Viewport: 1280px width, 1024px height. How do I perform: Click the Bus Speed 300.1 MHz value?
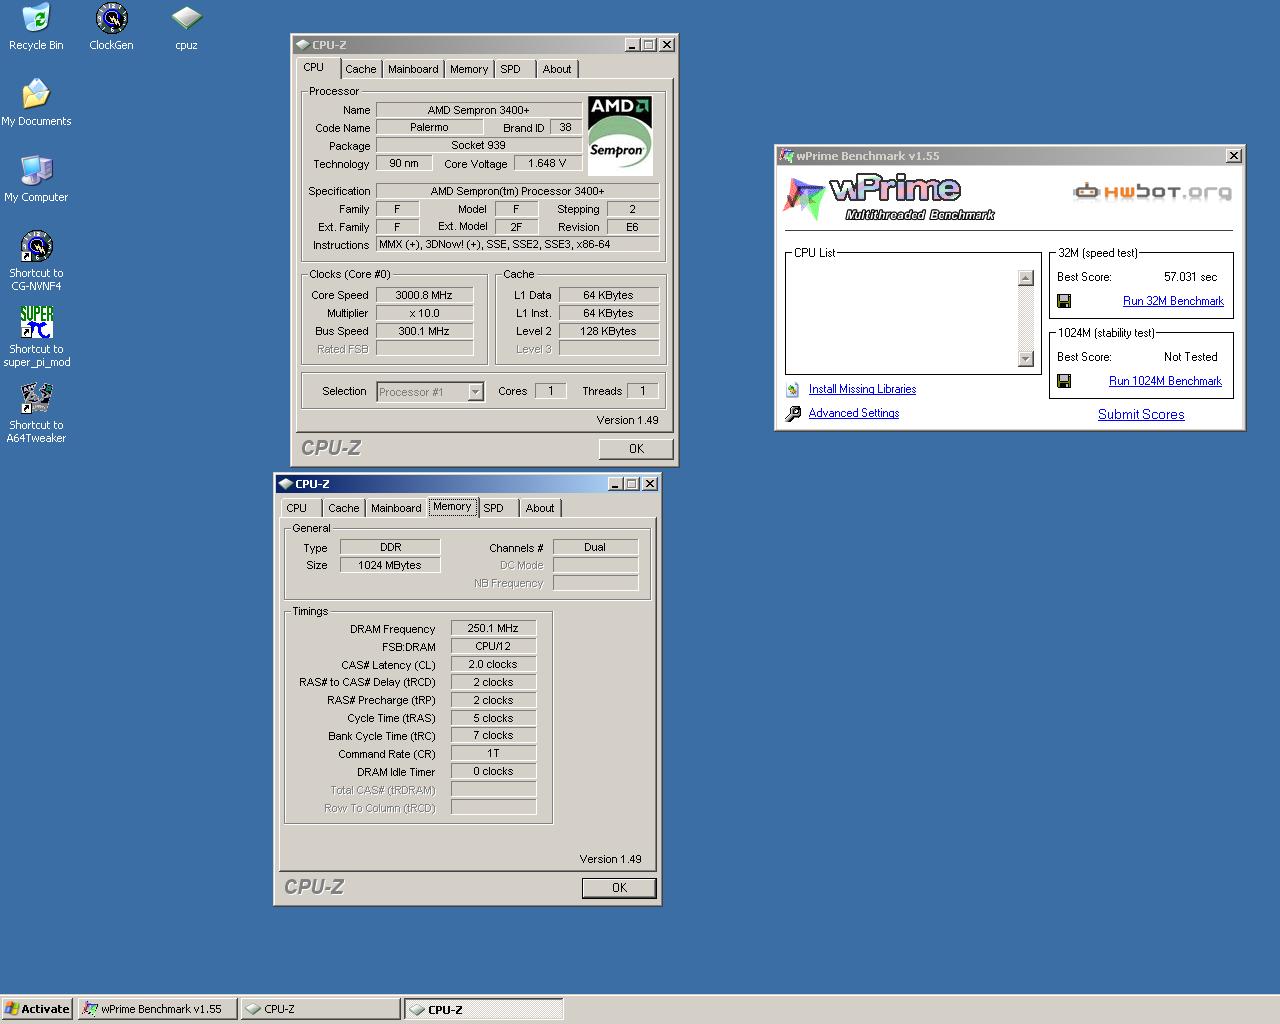424,331
